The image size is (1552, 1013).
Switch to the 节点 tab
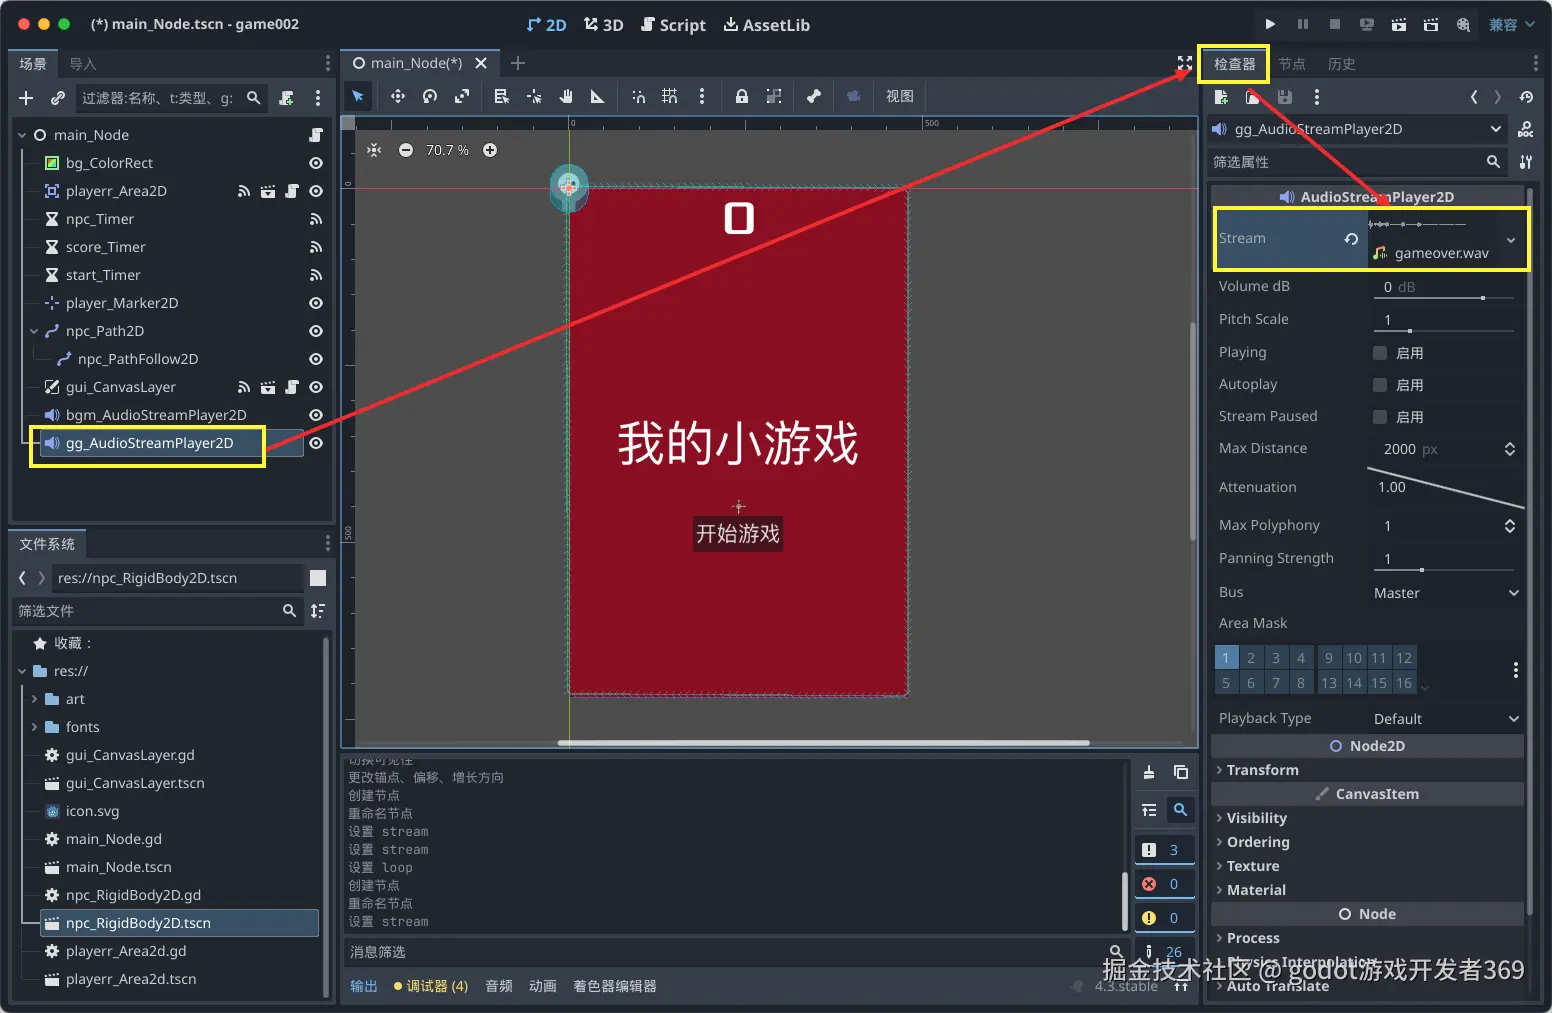coord(1292,64)
